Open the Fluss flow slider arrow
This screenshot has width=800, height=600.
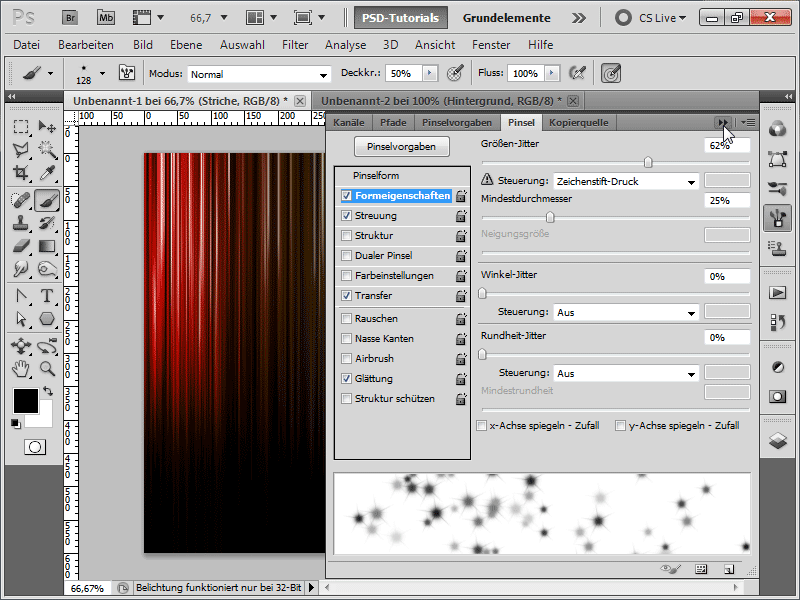point(552,73)
